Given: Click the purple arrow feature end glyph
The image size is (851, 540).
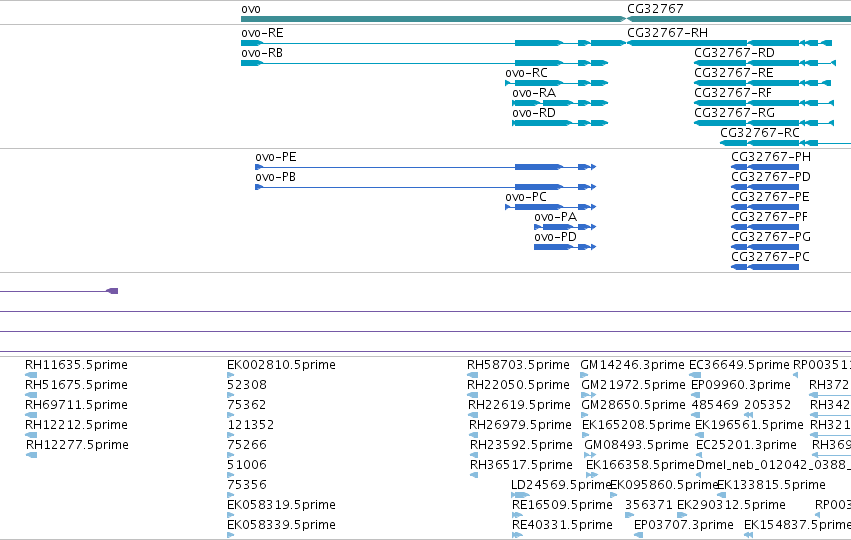Looking at the screenshot, I should coord(112,291).
